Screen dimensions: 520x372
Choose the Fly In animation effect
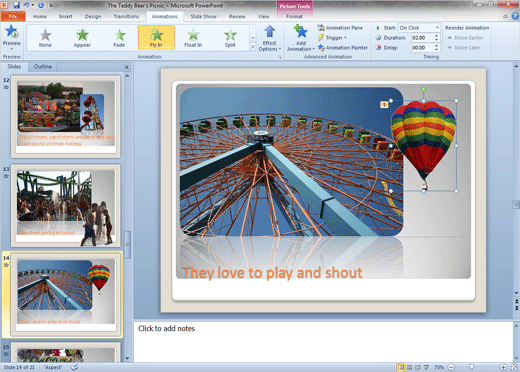tap(156, 38)
